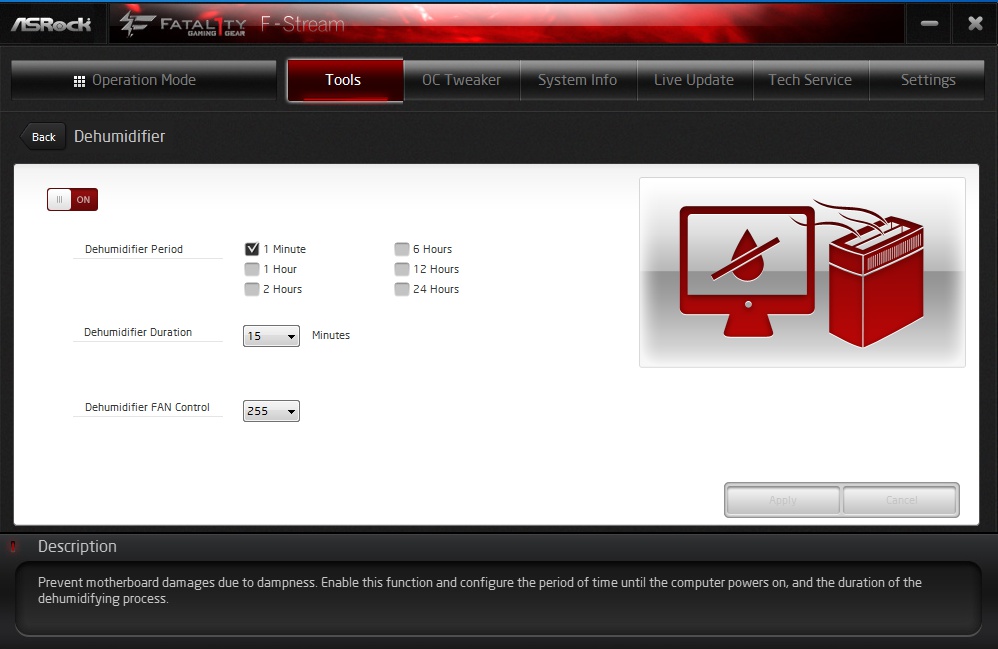This screenshot has height=649, width=998.
Task: Select the 6 Hours period checkbox
Action: 402,249
